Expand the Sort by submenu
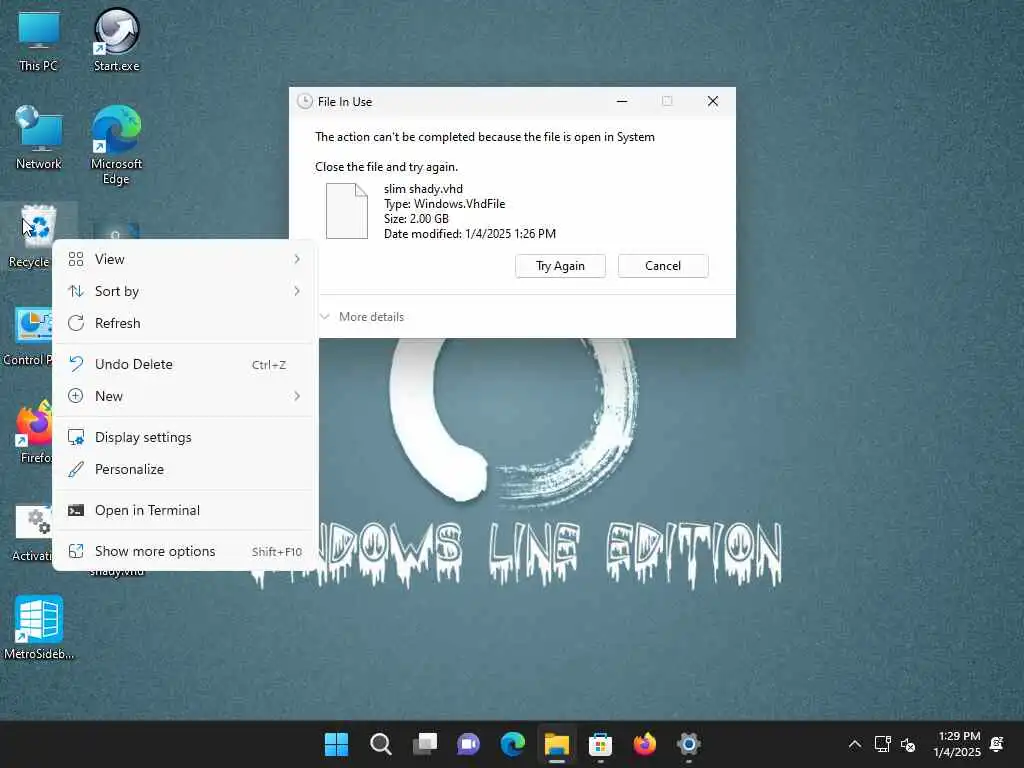Viewport: 1024px width, 768px height. click(185, 291)
